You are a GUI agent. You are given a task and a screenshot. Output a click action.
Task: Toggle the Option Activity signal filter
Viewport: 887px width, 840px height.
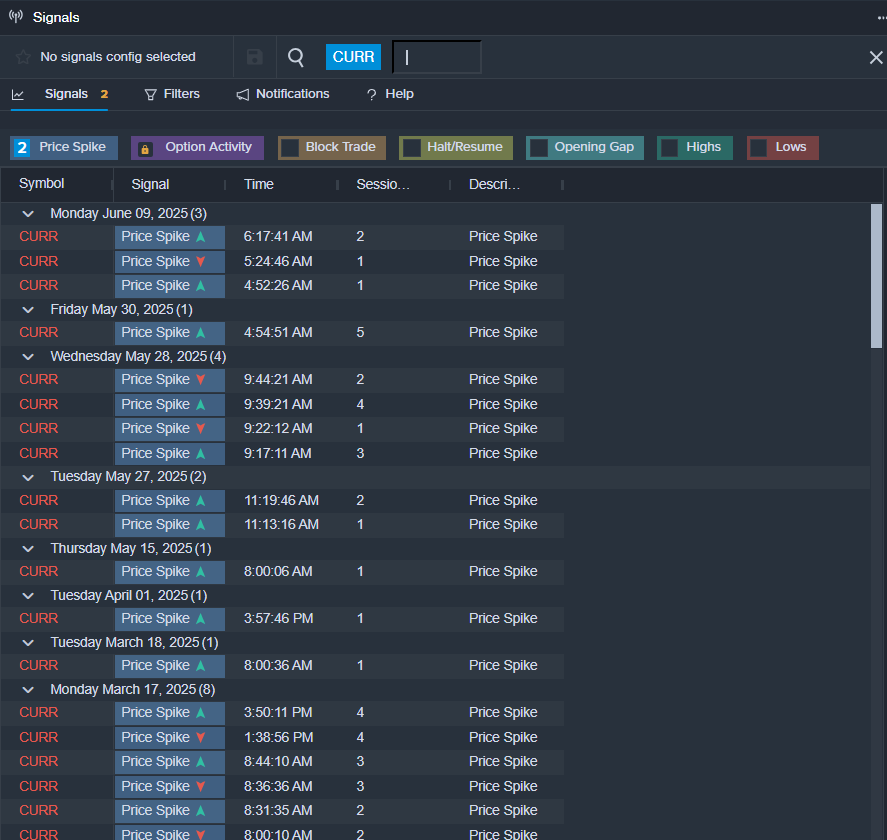[197, 148]
